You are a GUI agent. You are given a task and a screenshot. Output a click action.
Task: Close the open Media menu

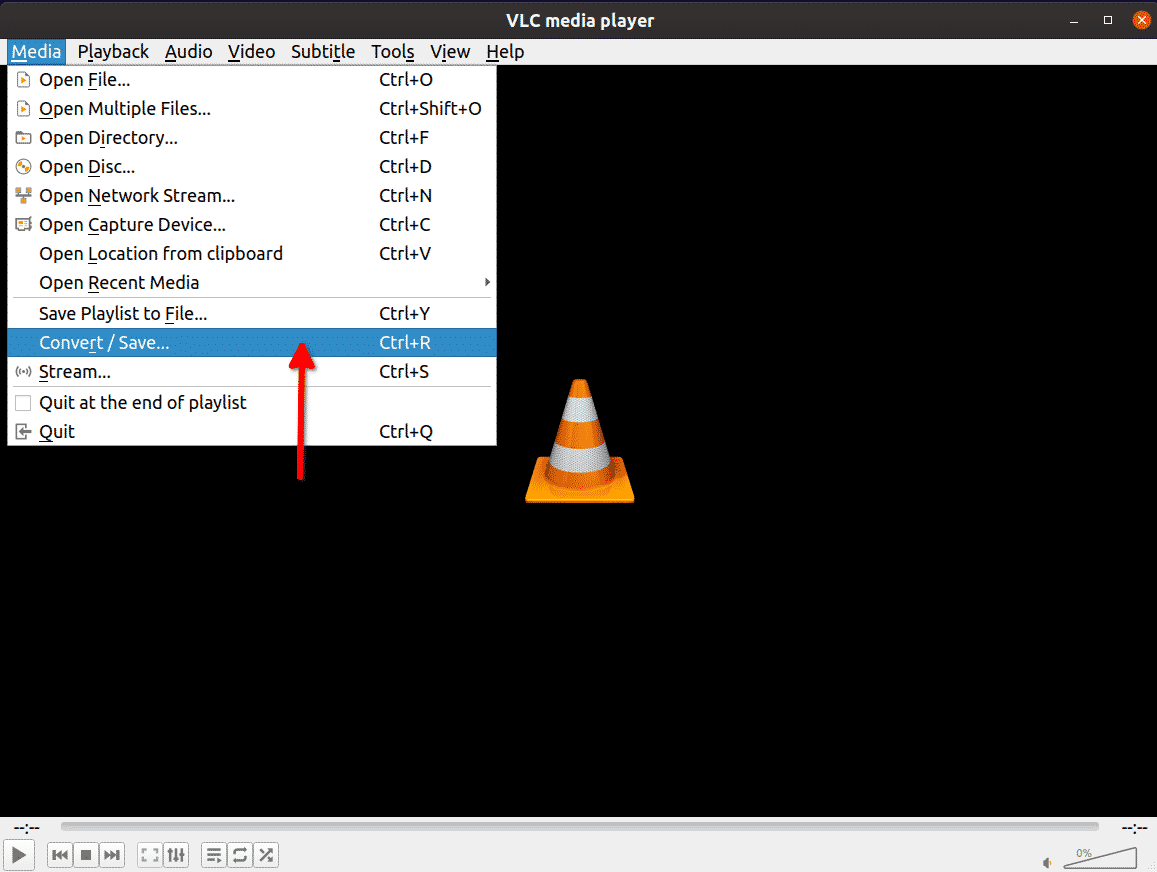36,52
